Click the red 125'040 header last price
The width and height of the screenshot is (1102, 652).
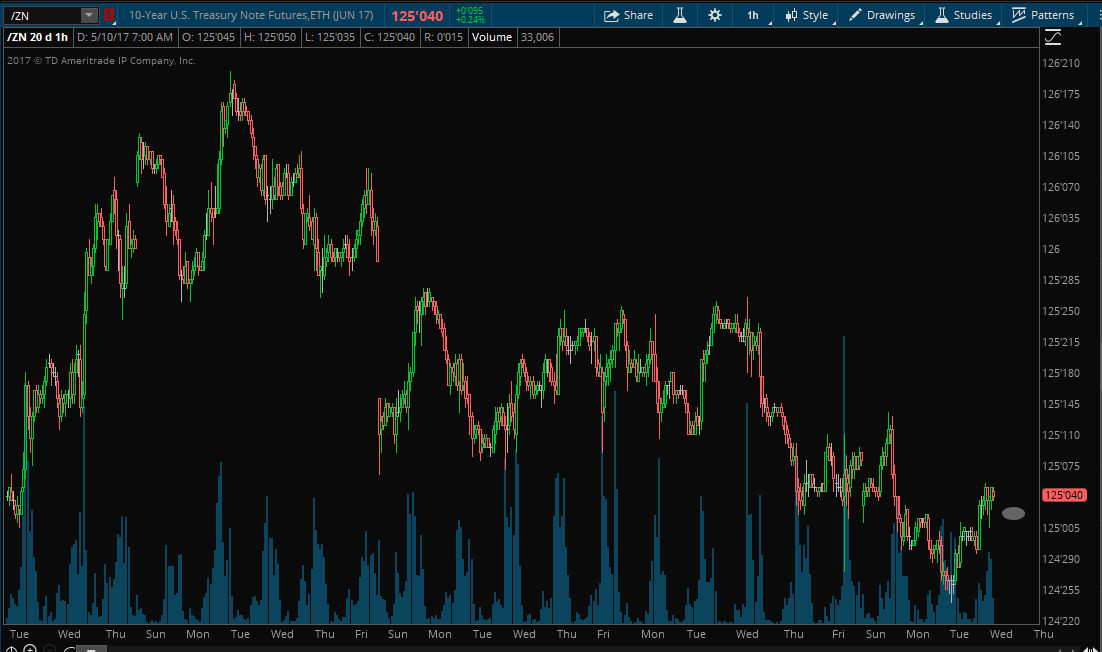coord(417,15)
